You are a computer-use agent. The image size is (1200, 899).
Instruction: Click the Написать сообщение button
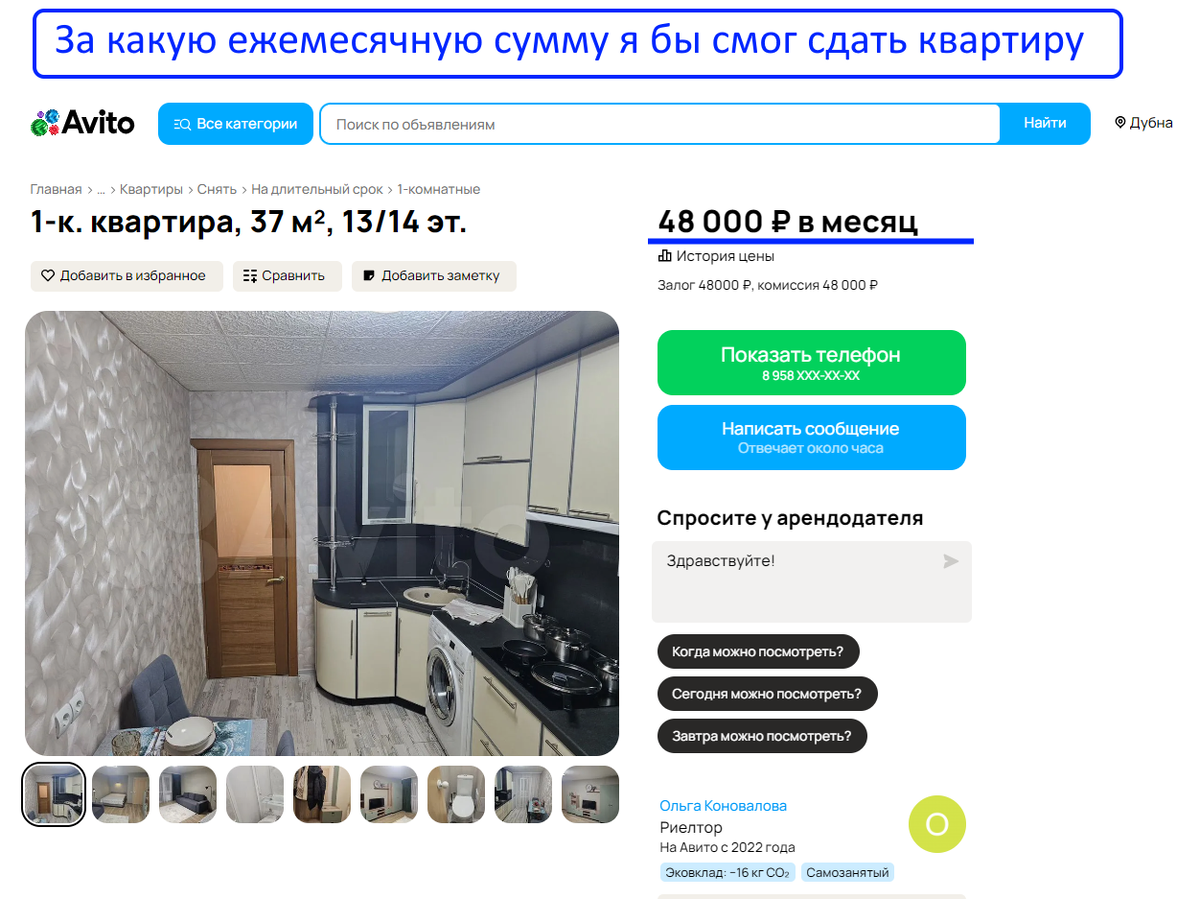coord(811,437)
